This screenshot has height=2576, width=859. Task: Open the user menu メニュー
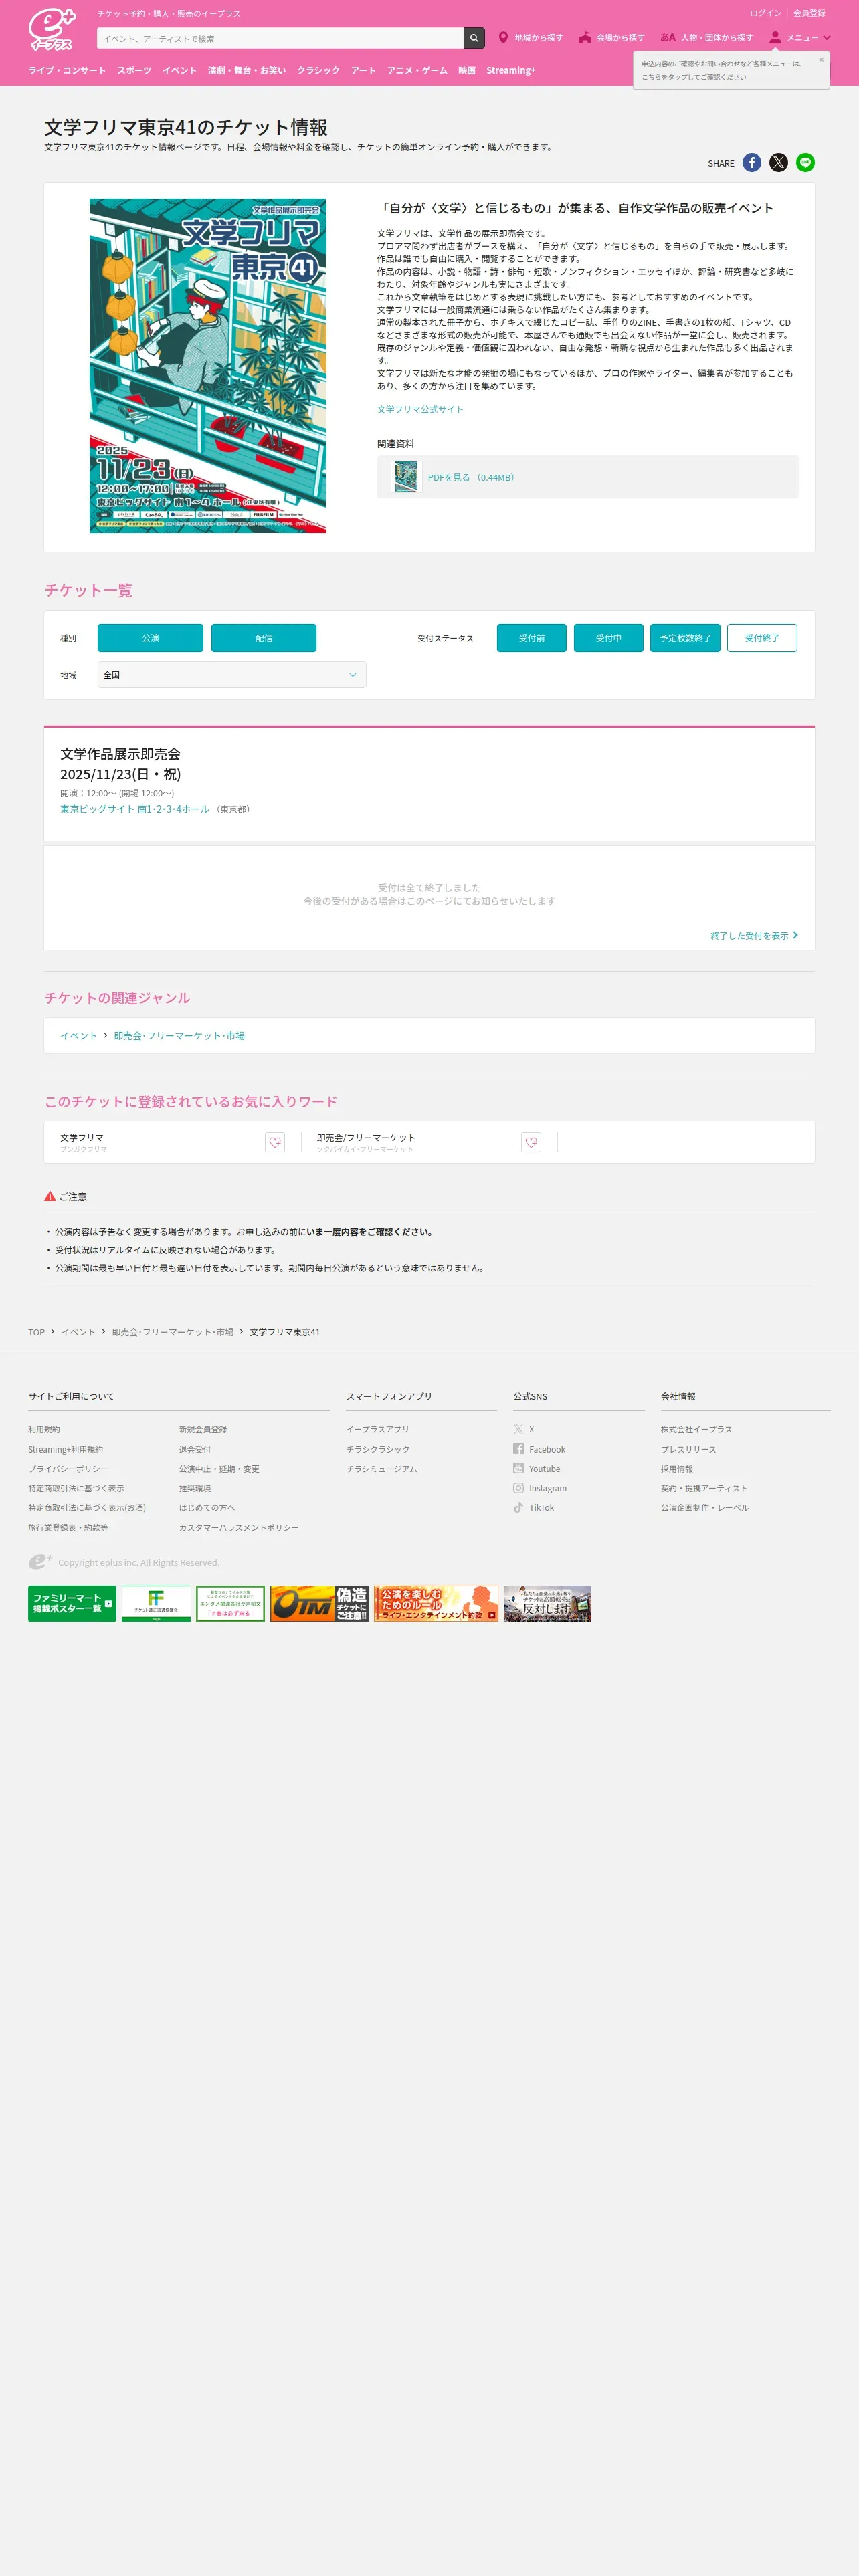coord(799,38)
